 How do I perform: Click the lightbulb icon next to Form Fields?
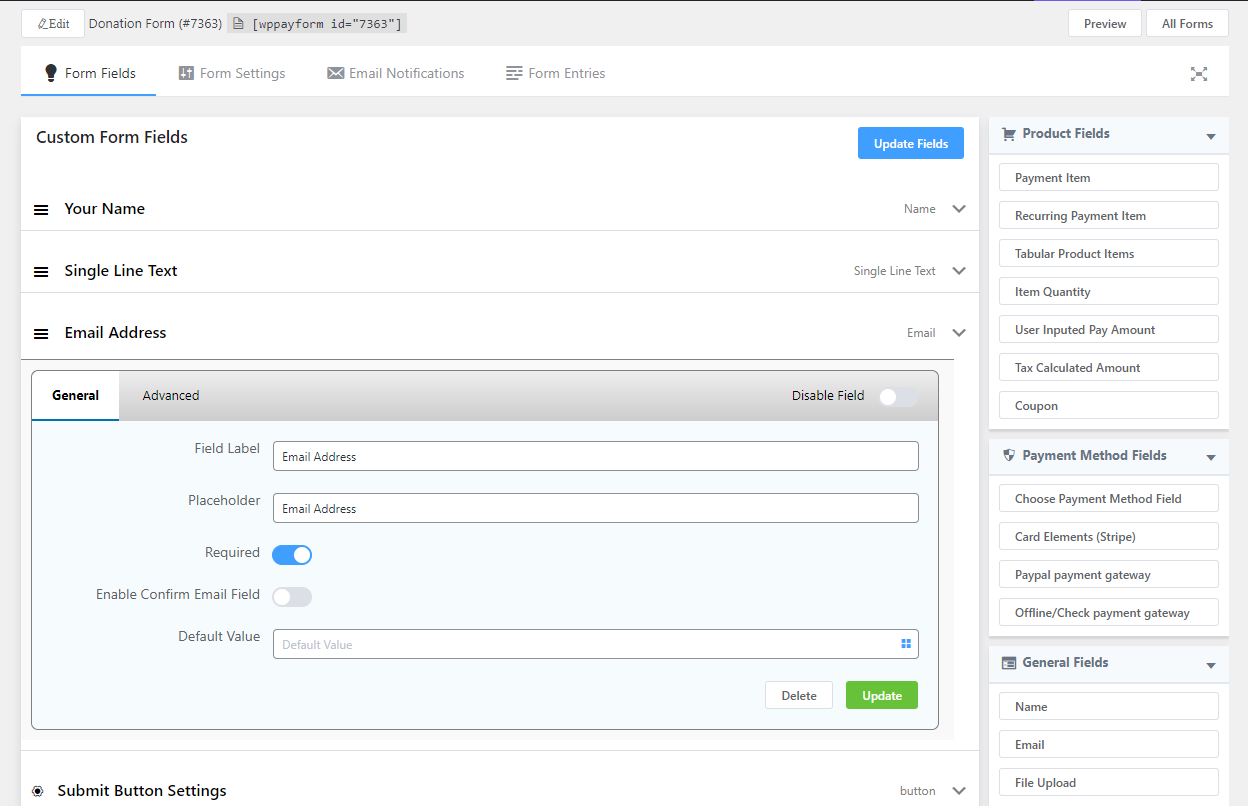(49, 72)
